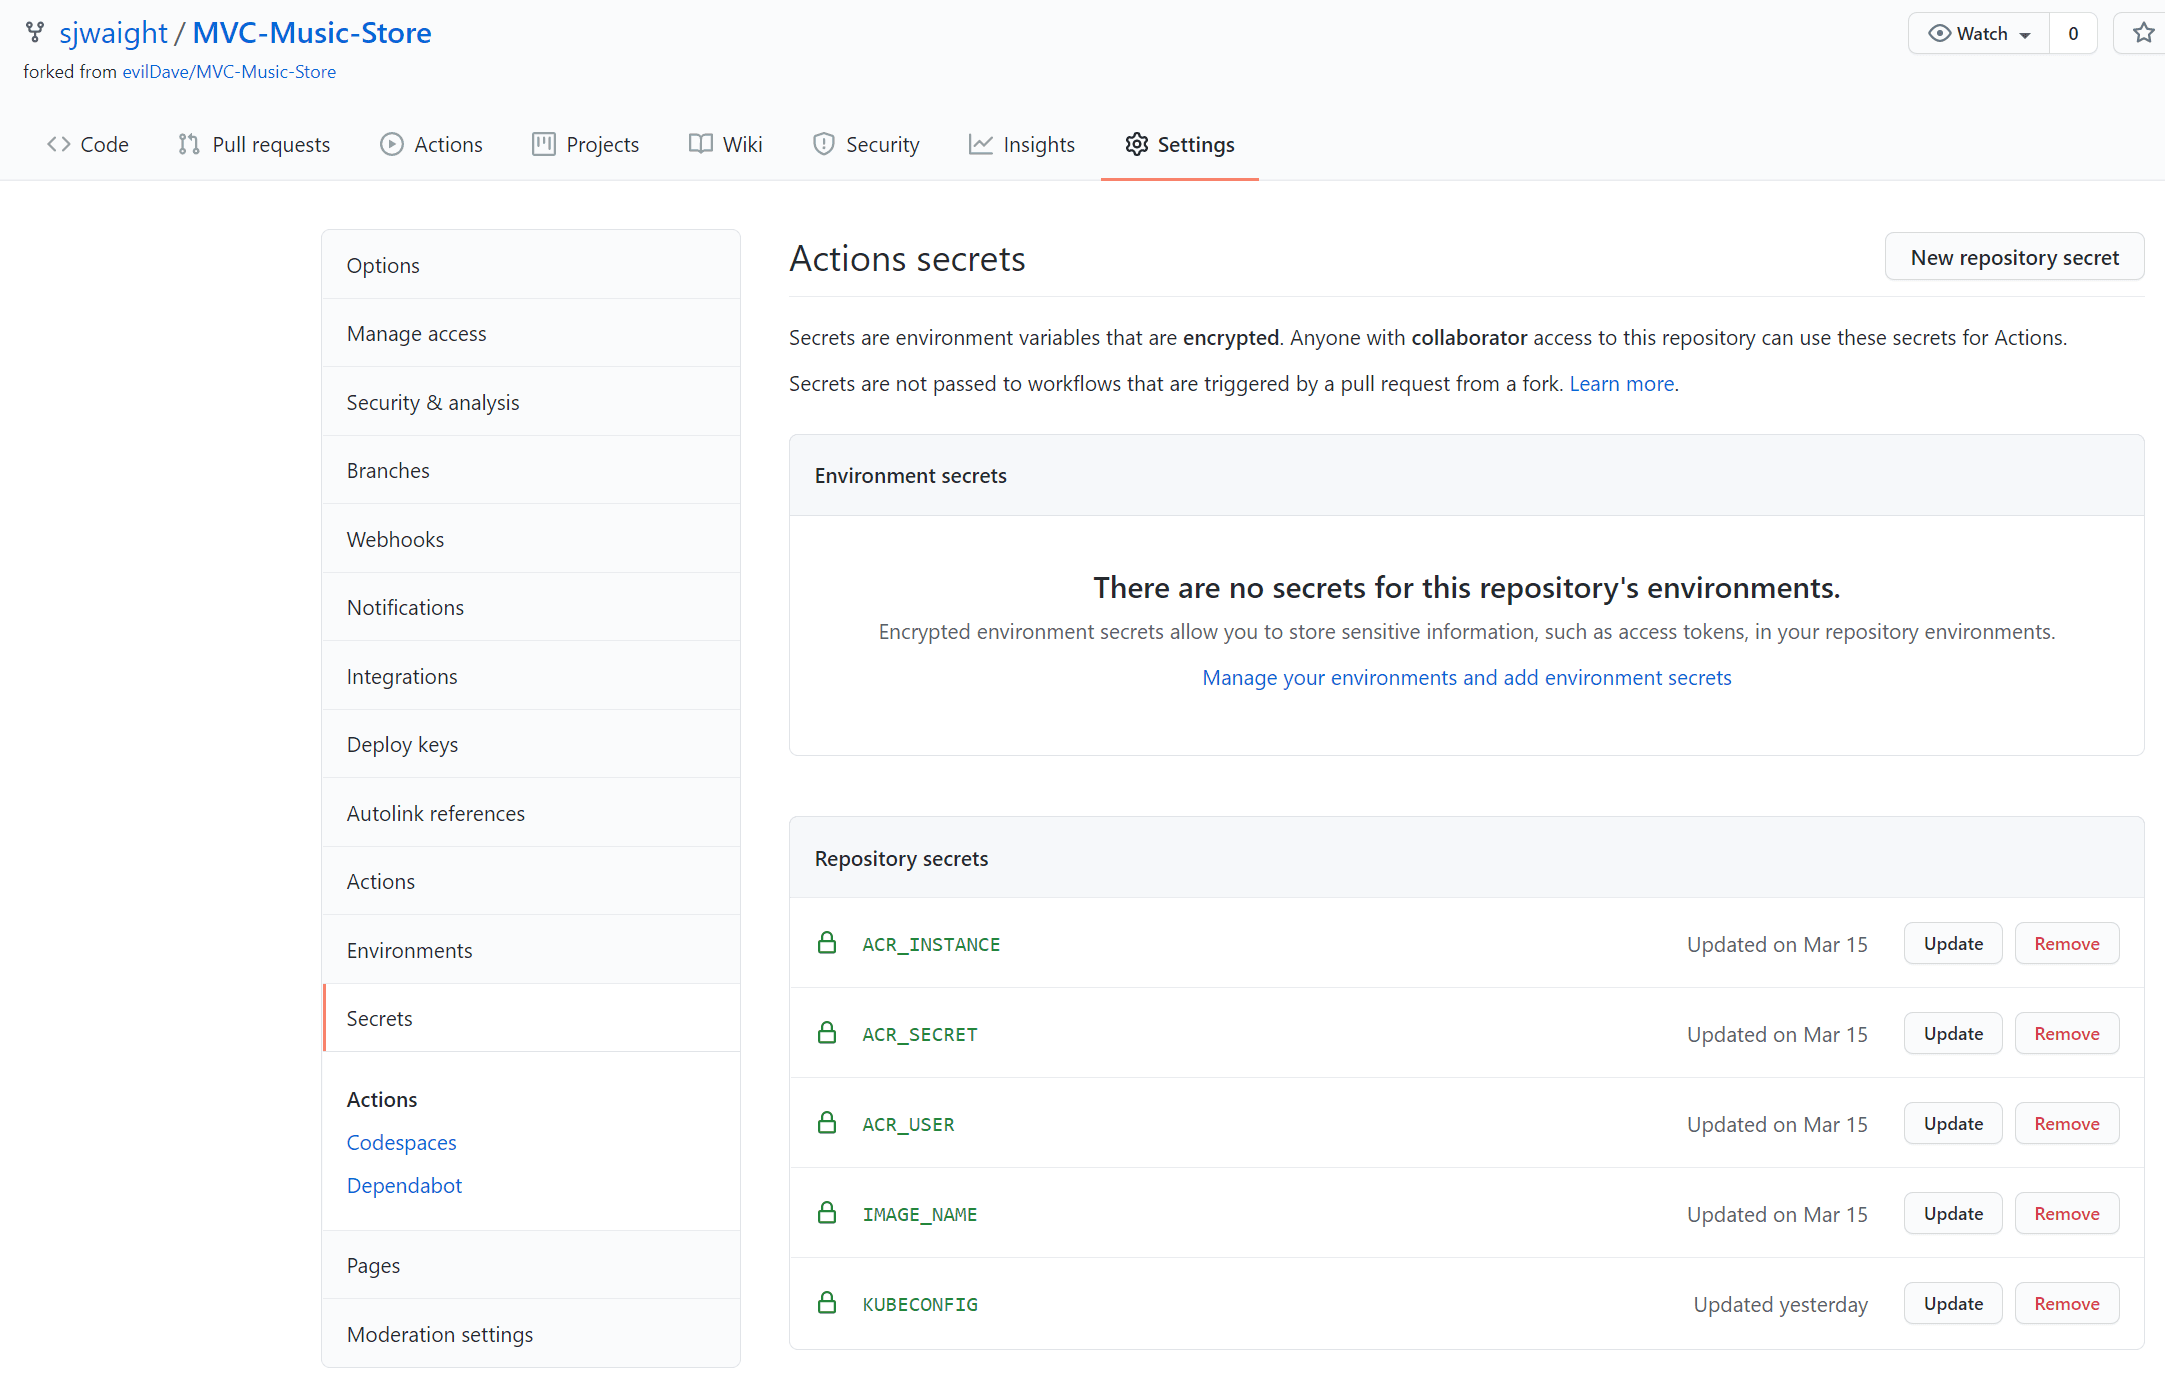Remove the IMAGE_NAME secret
2165x1376 pixels.
pyautogui.click(x=2066, y=1213)
